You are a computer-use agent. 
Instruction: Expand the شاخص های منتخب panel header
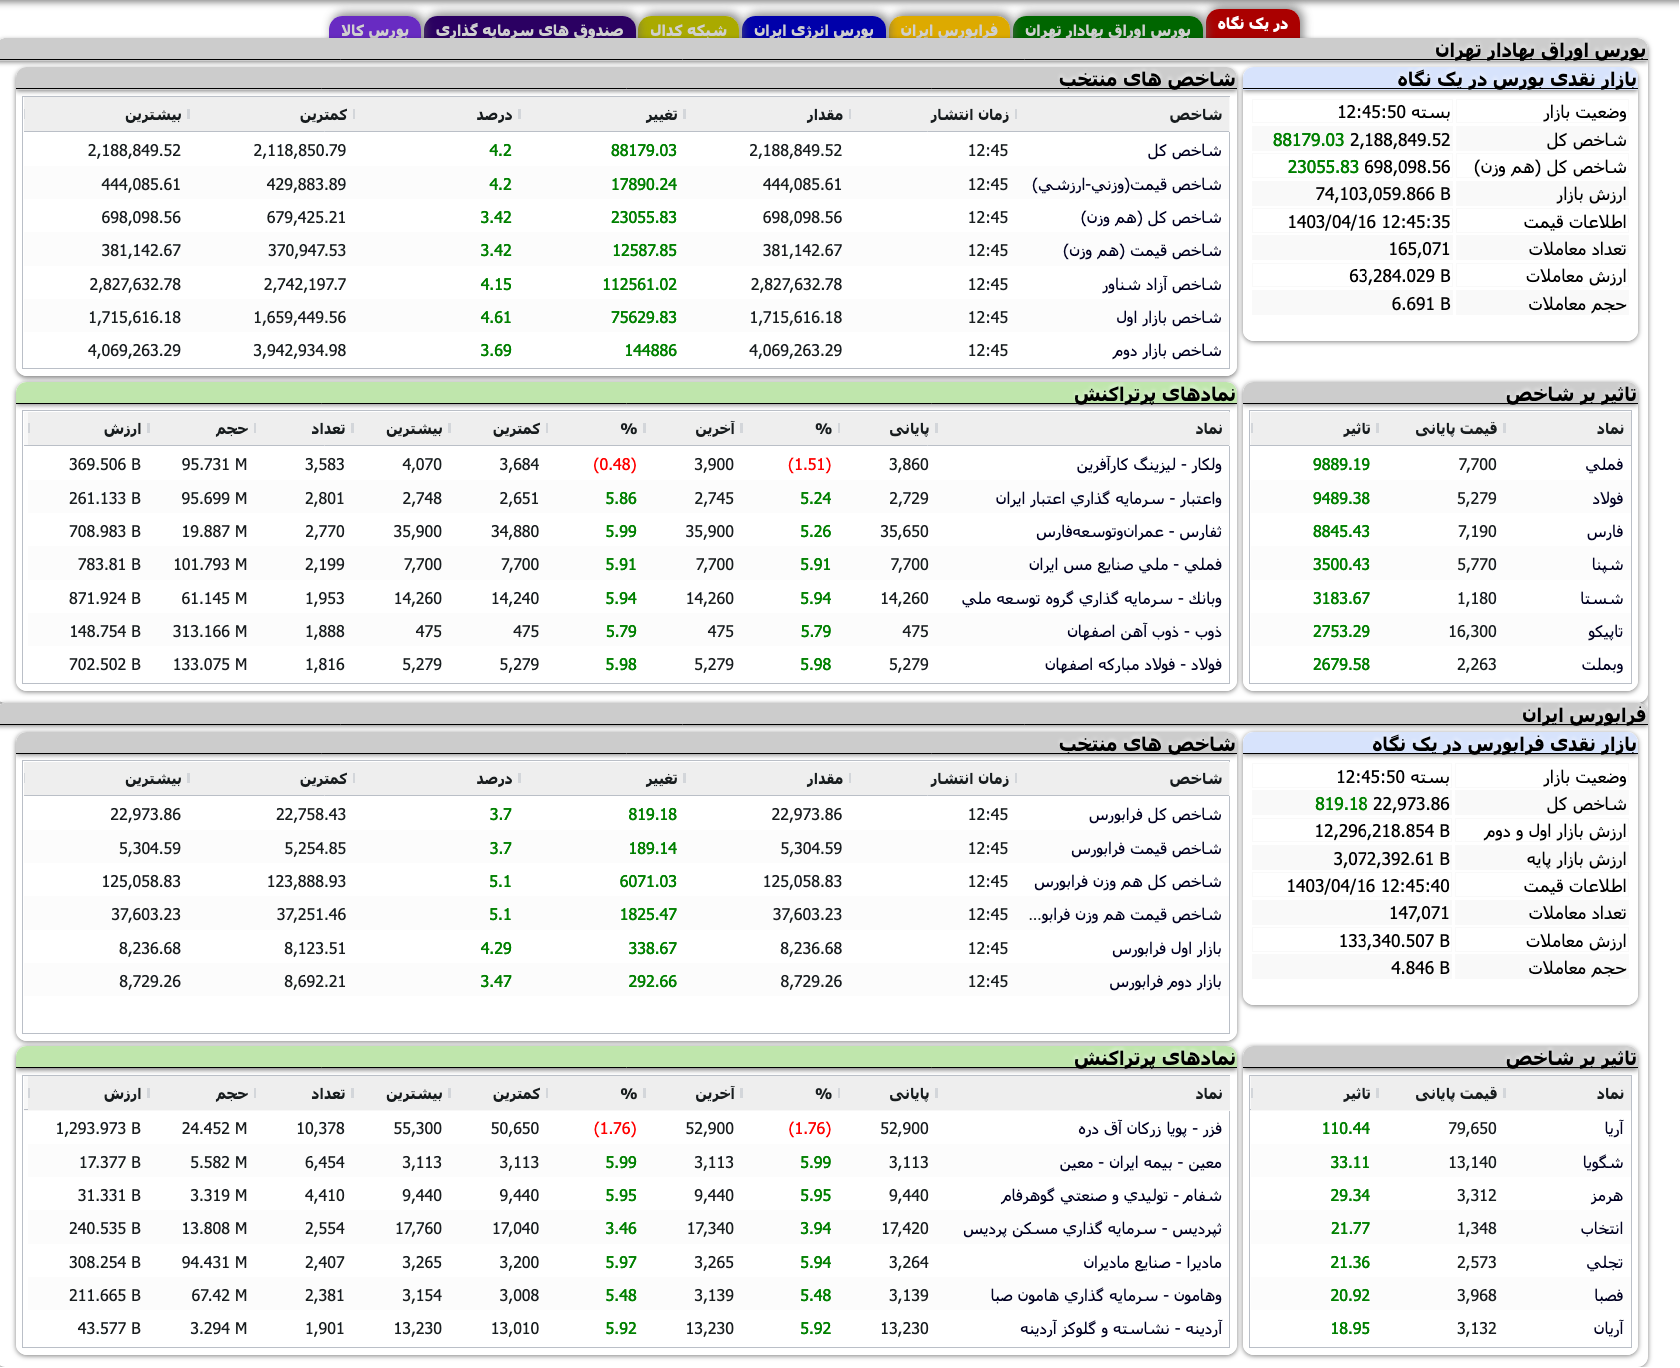click(1150, 80)
